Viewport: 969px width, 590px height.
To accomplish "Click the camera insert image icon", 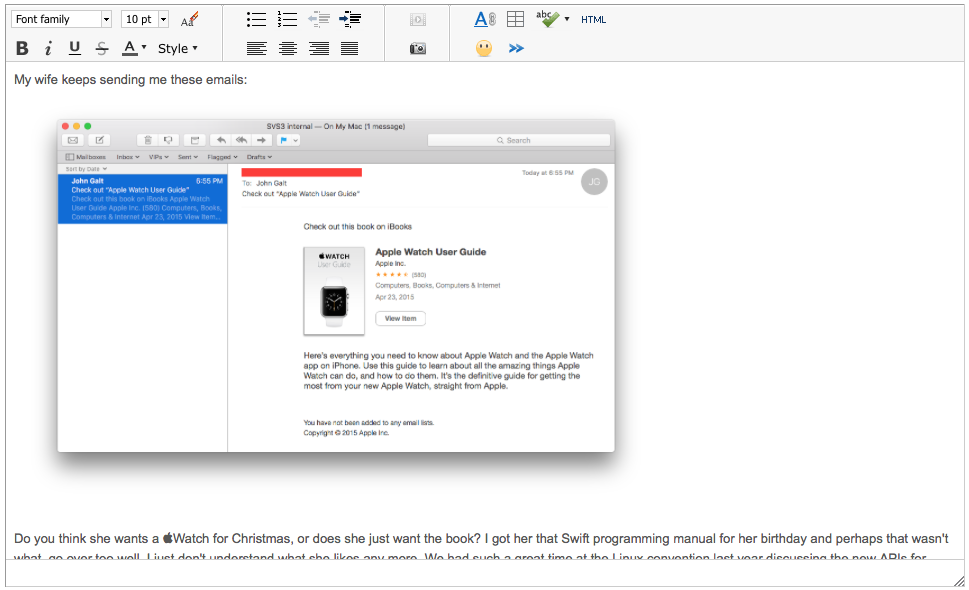I will point(418,48).
